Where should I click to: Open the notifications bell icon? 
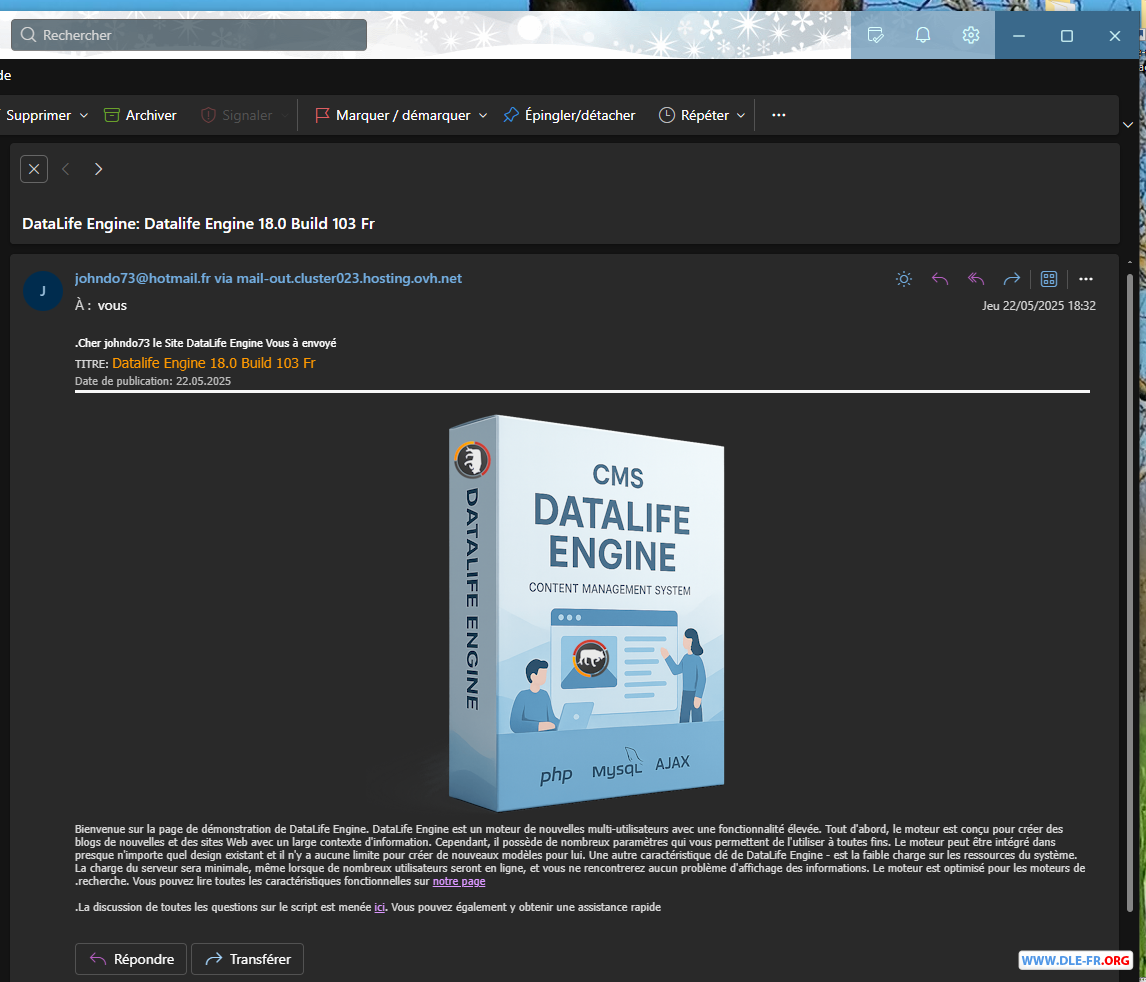(x=923, y=35)
